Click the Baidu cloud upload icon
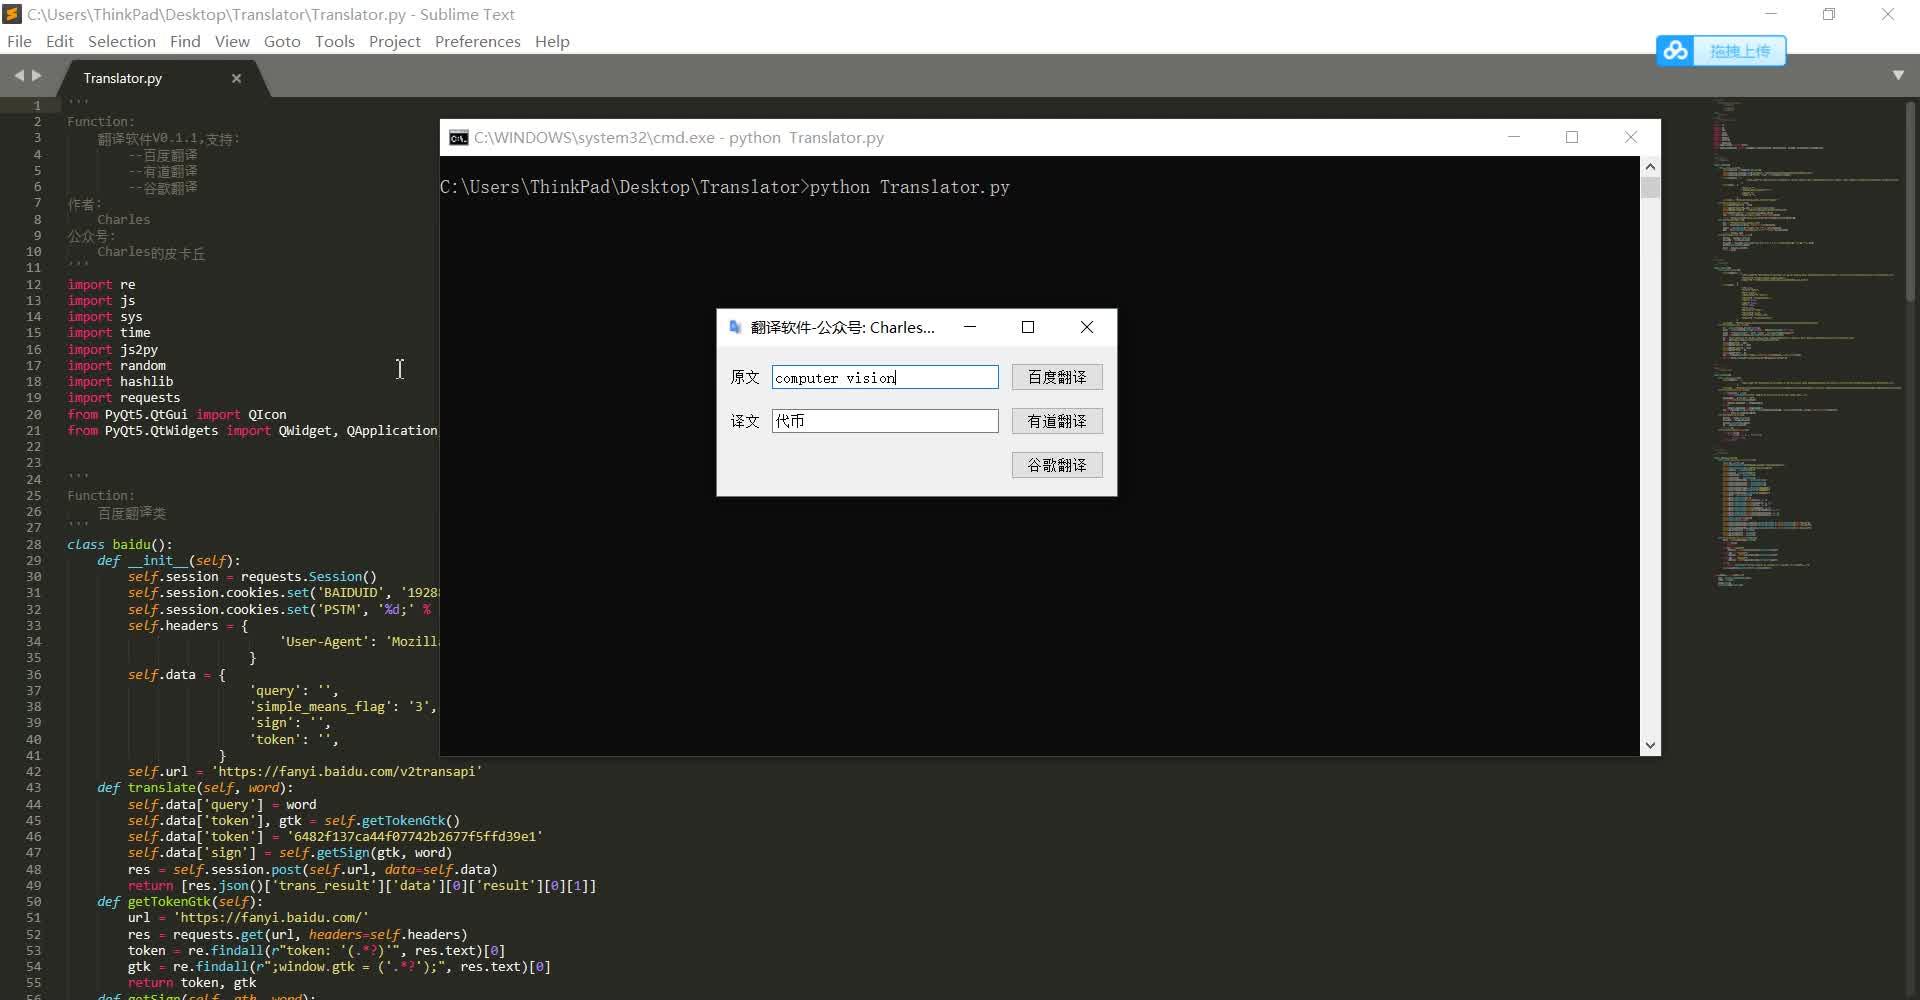The width and height of the screenshot is (1920, 1000). click(1676, 50)
